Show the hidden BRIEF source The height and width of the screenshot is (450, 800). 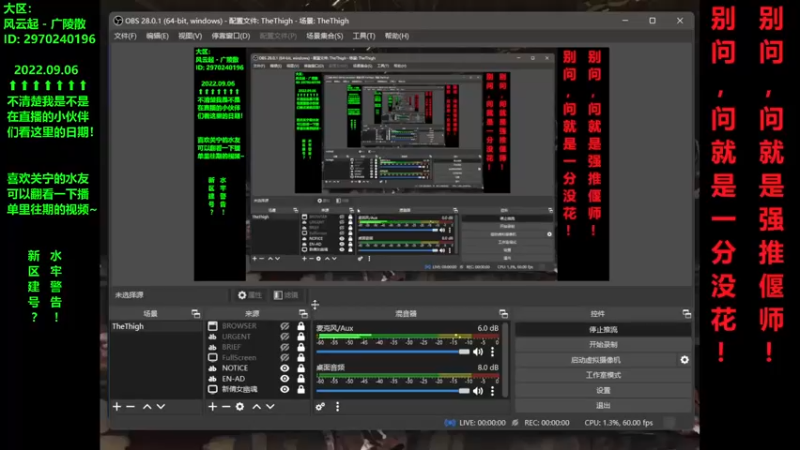(x=285, y=347)
